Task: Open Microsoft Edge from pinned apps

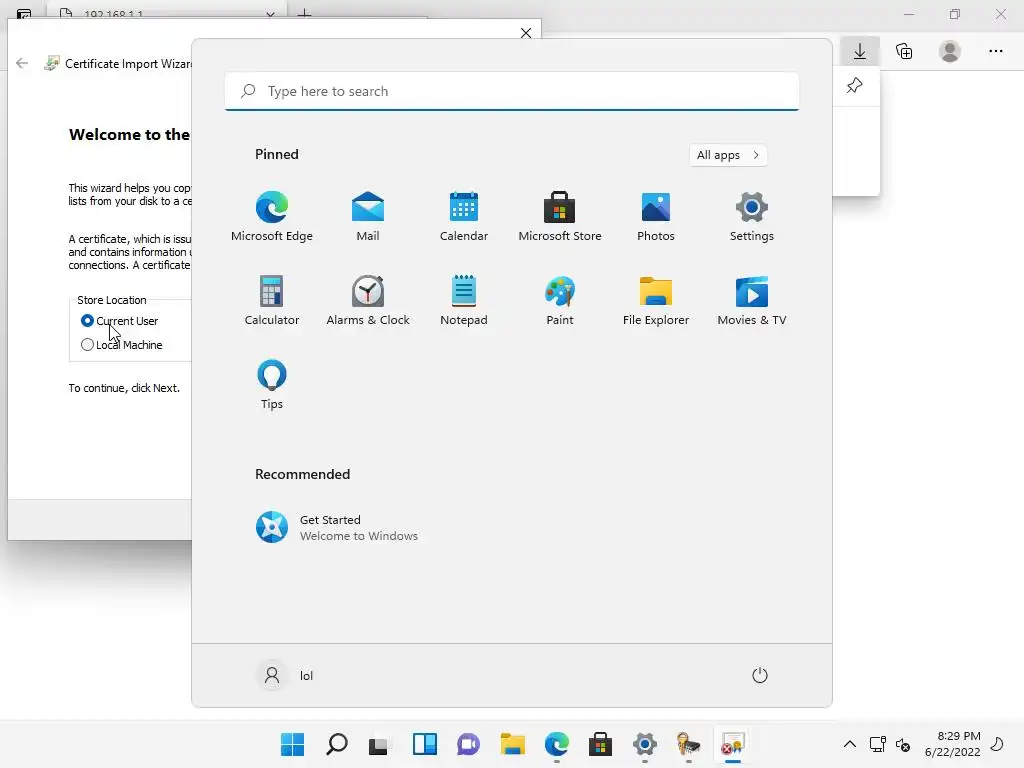Action: pos(272,216)
